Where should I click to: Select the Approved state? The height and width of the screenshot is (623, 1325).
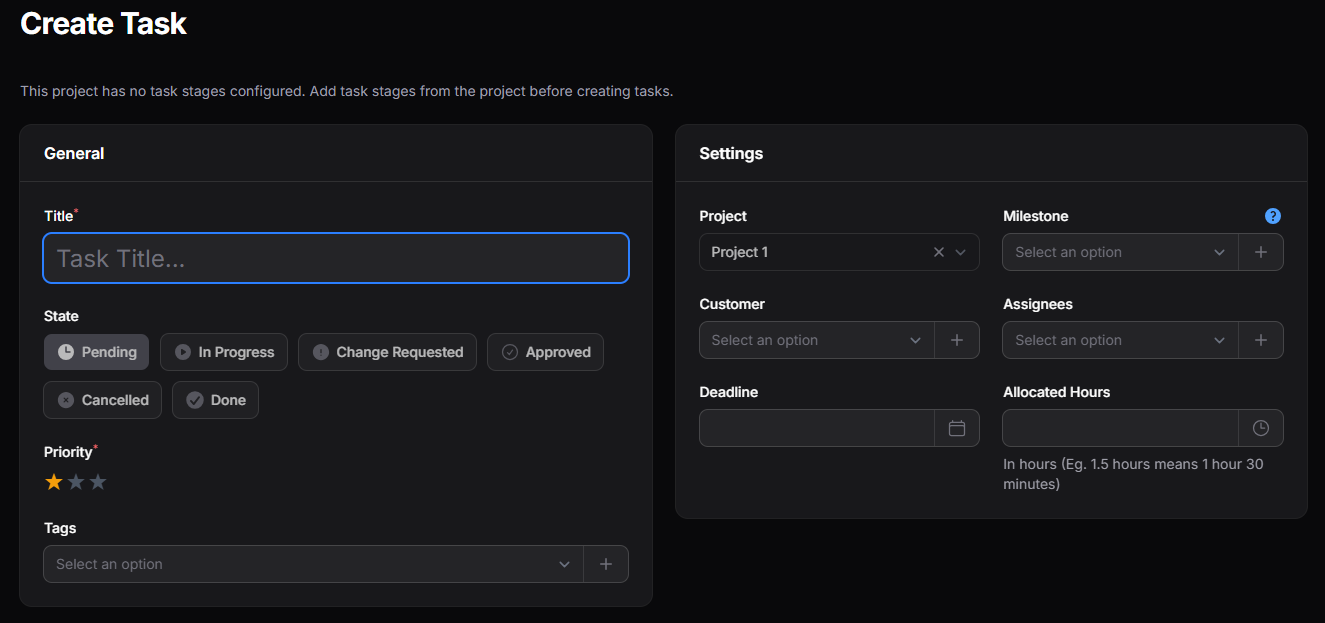[545, 352]
